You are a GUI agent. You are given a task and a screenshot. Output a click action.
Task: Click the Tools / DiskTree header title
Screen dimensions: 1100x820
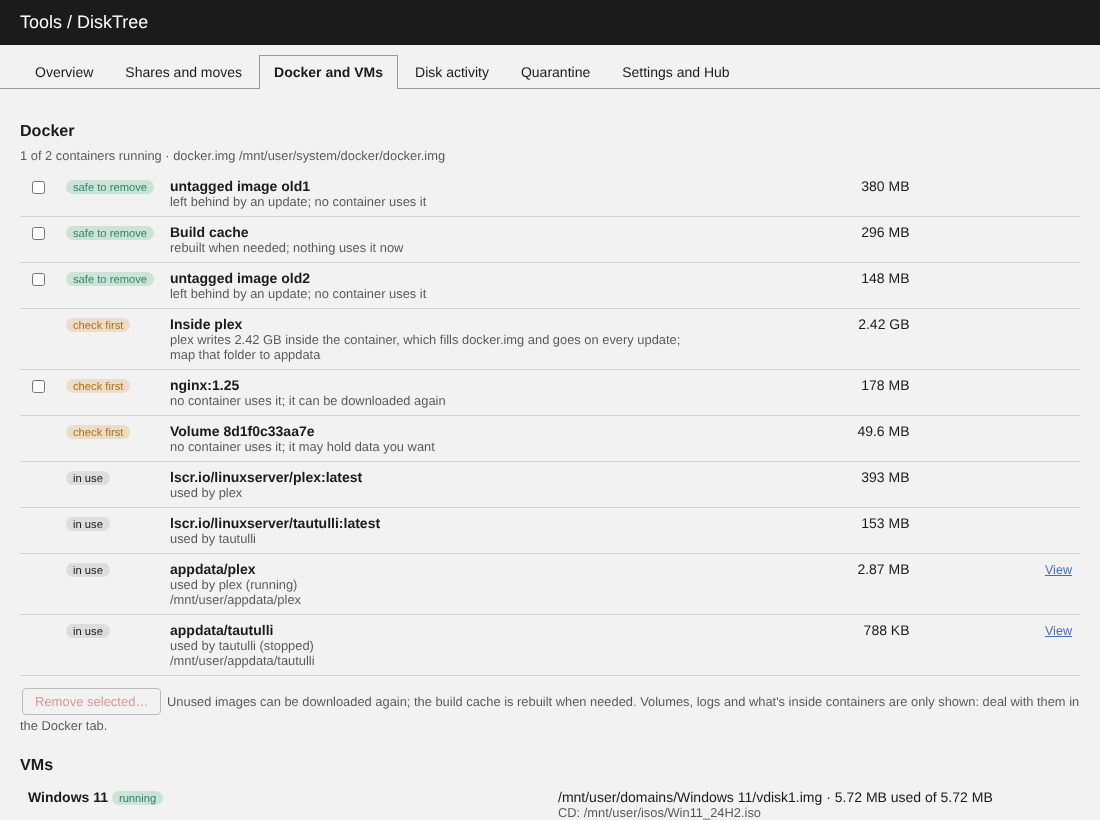(x=84, y=22)
